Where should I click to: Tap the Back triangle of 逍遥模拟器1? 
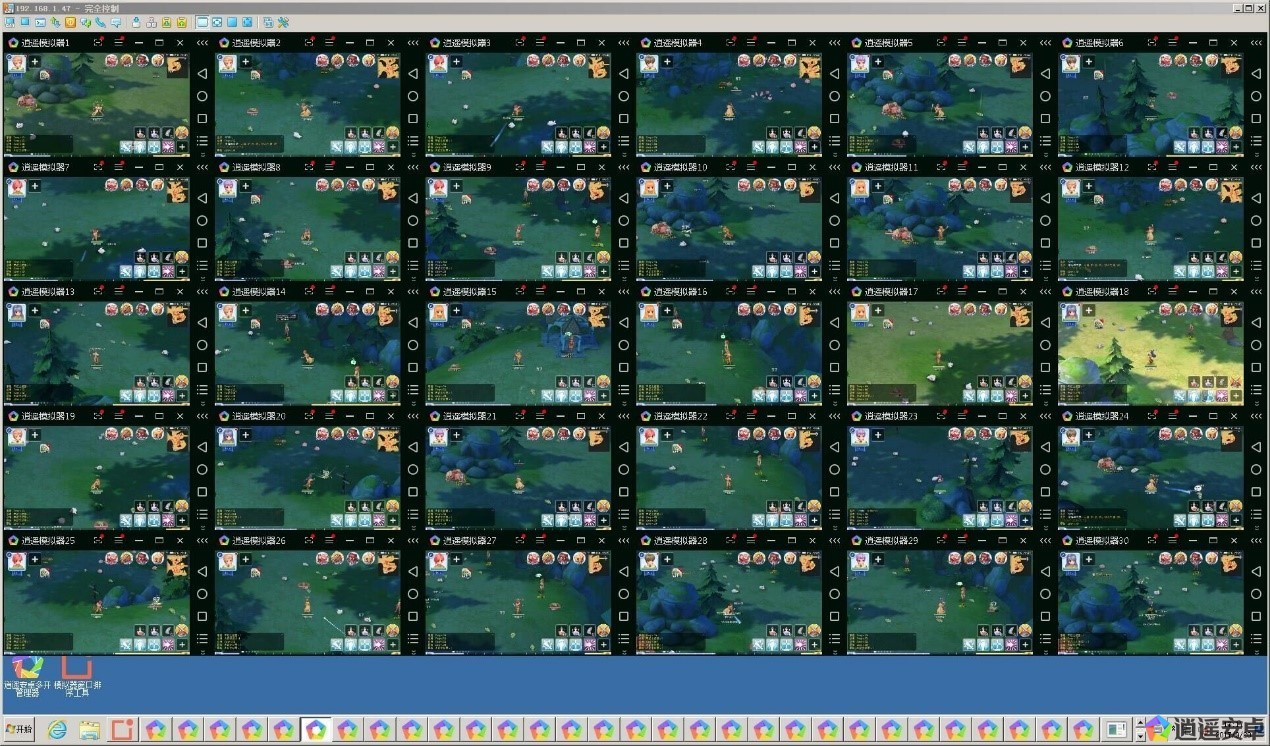coord(202,73)
